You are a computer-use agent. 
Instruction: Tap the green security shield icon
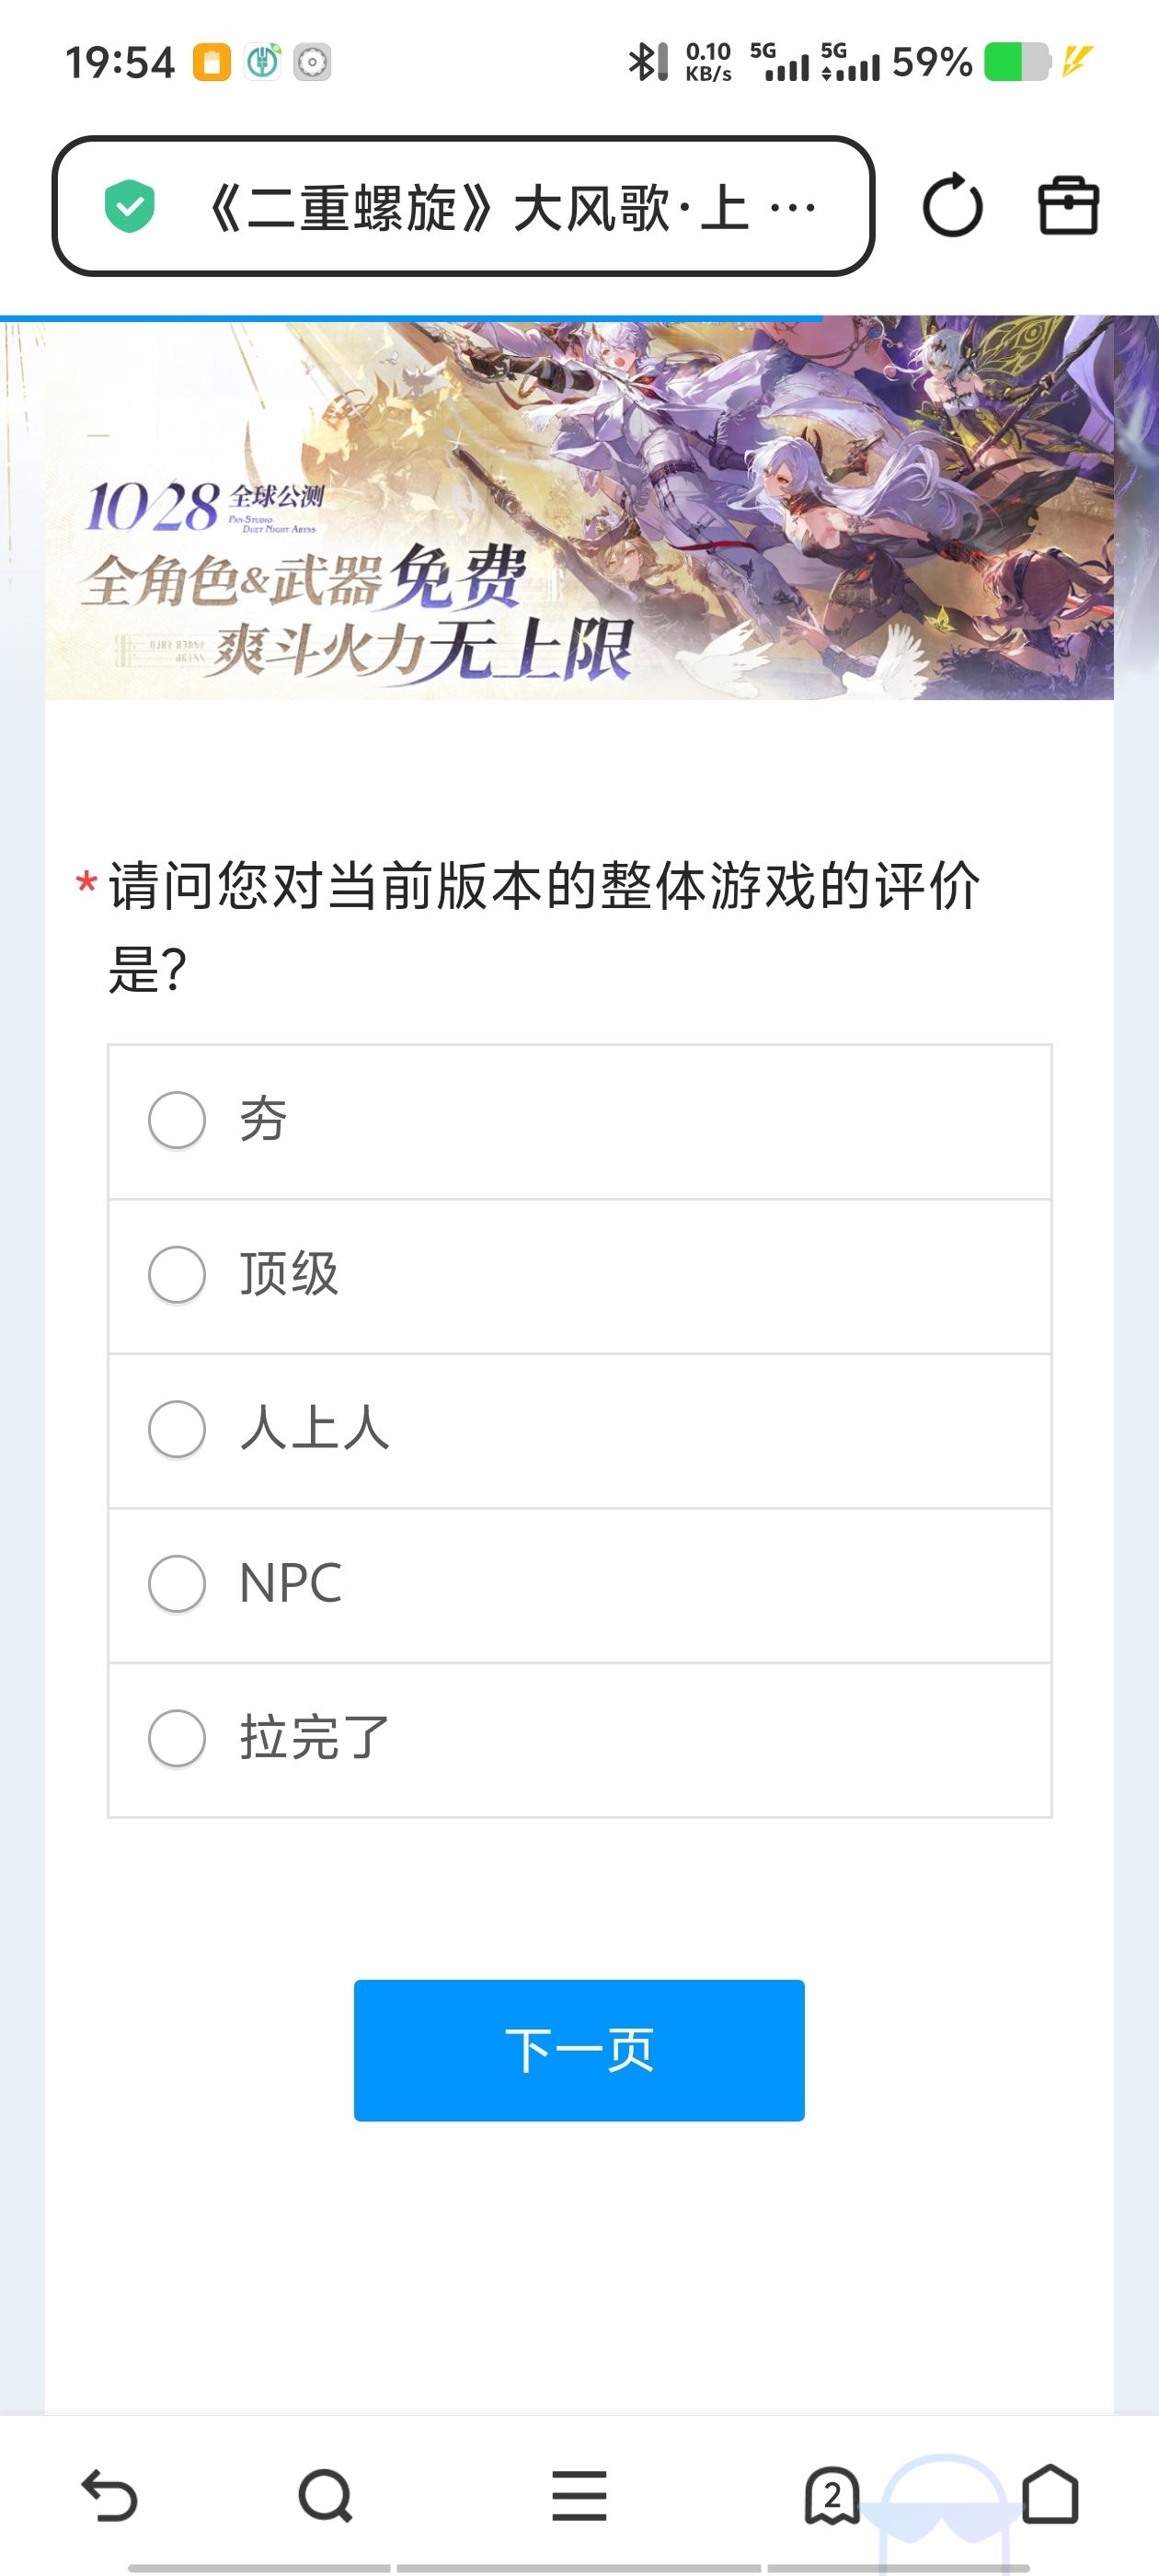130,207
